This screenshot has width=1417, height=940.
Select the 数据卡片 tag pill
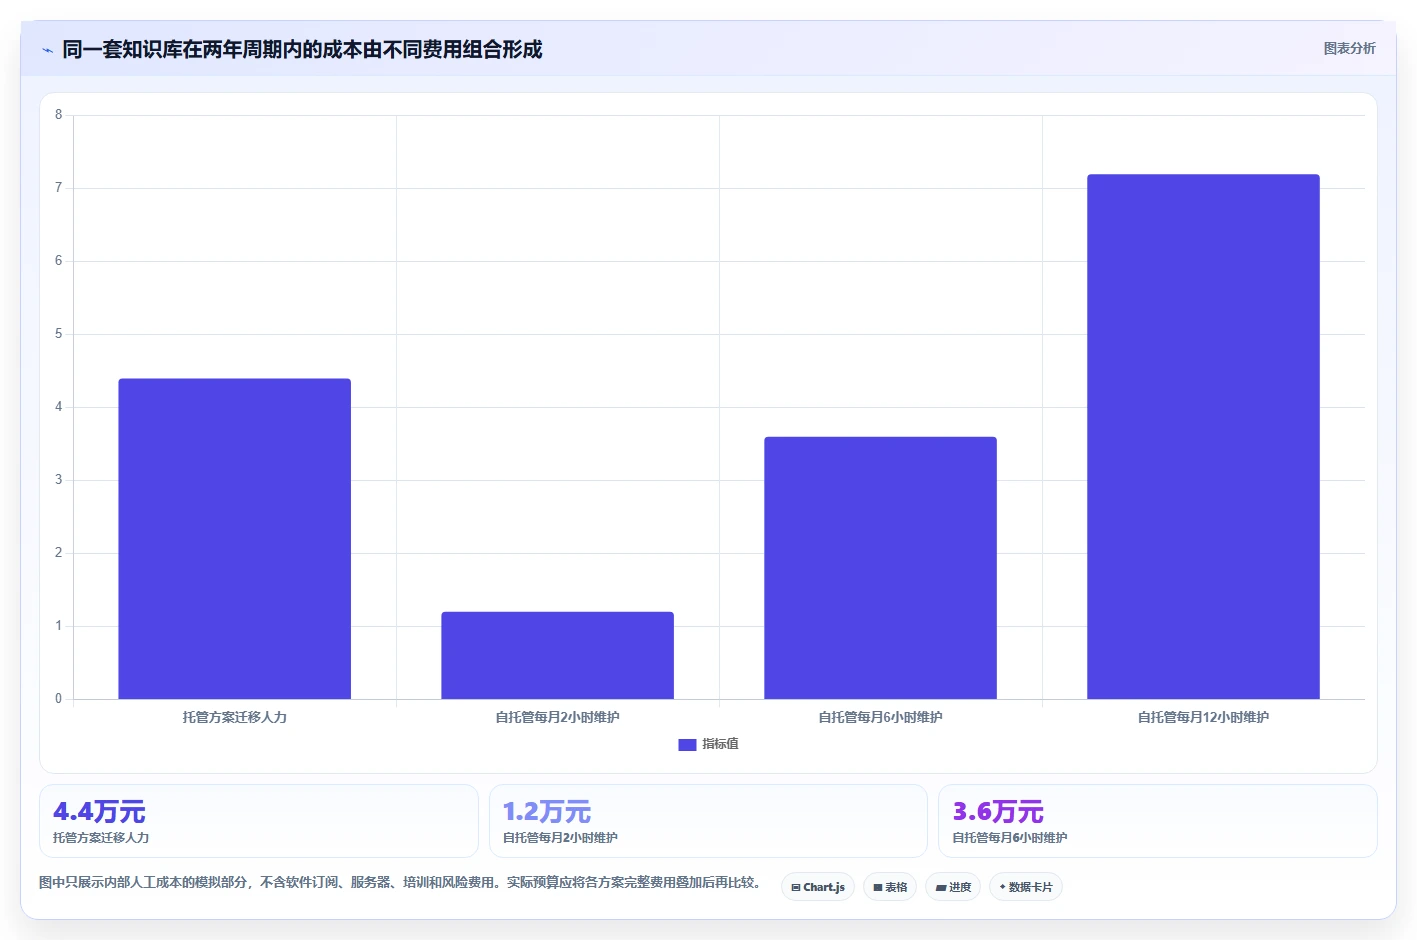(1026, 887)
